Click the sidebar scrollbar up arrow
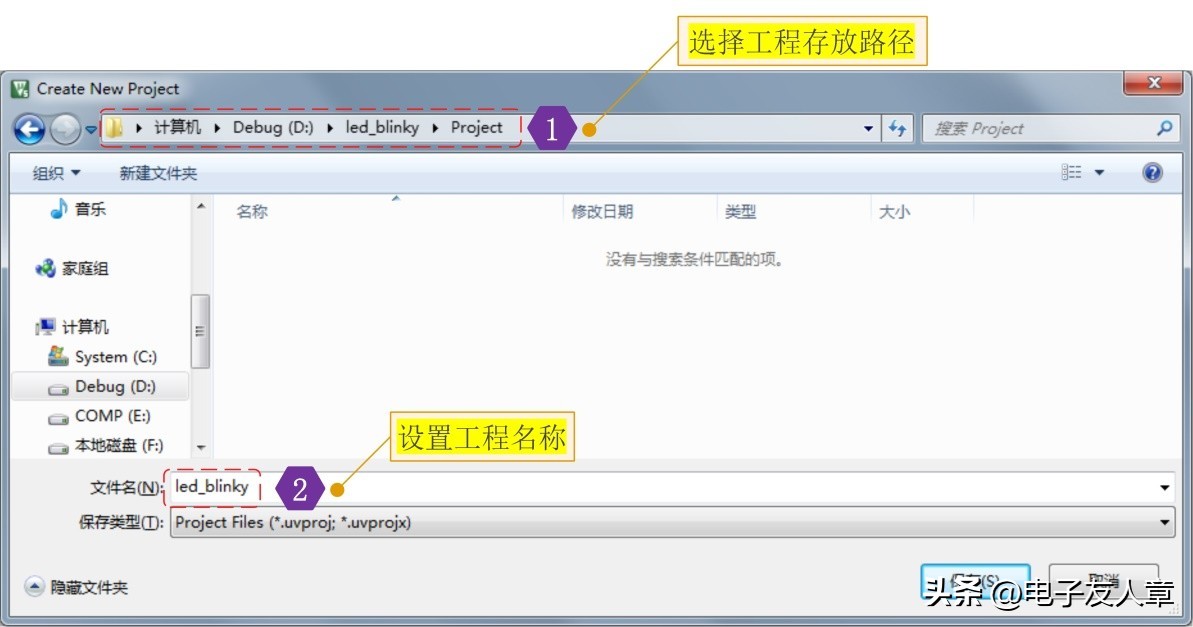The height and width of the screenshot is (627, 1193). click(201, 206)
